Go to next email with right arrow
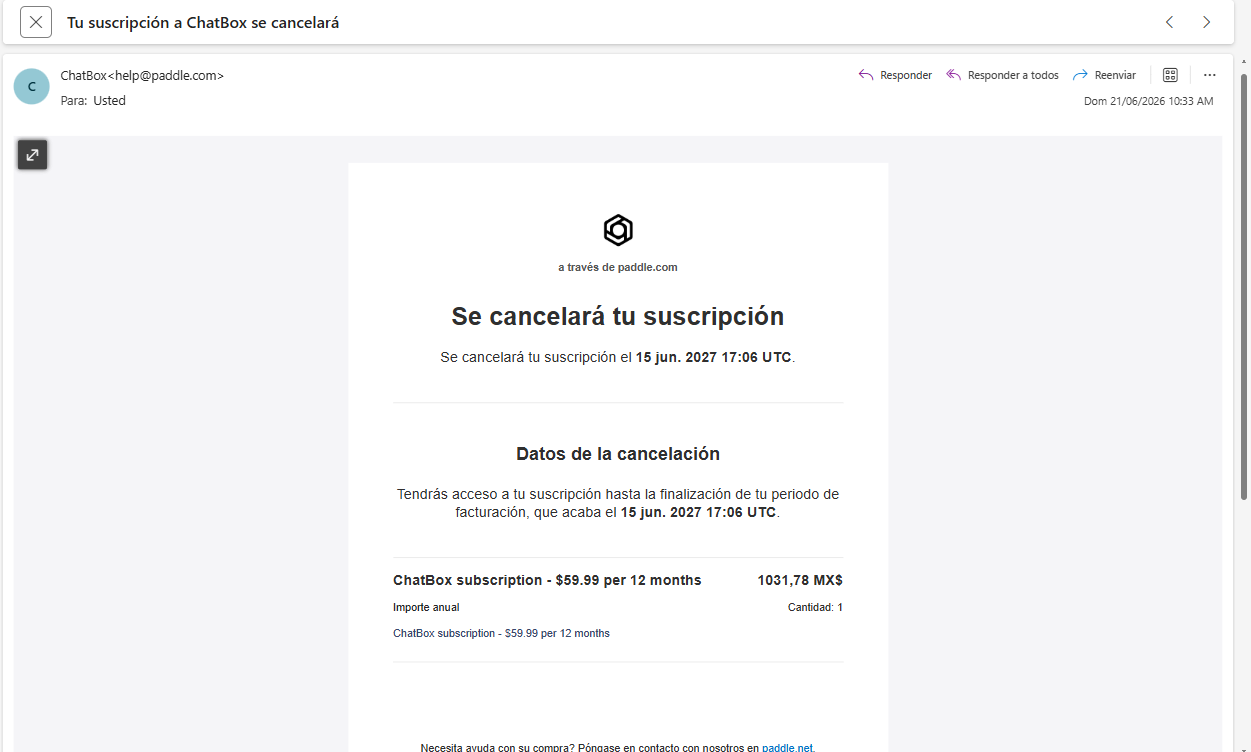This screenshot has width=1251, height=752. pos(1206,22)
